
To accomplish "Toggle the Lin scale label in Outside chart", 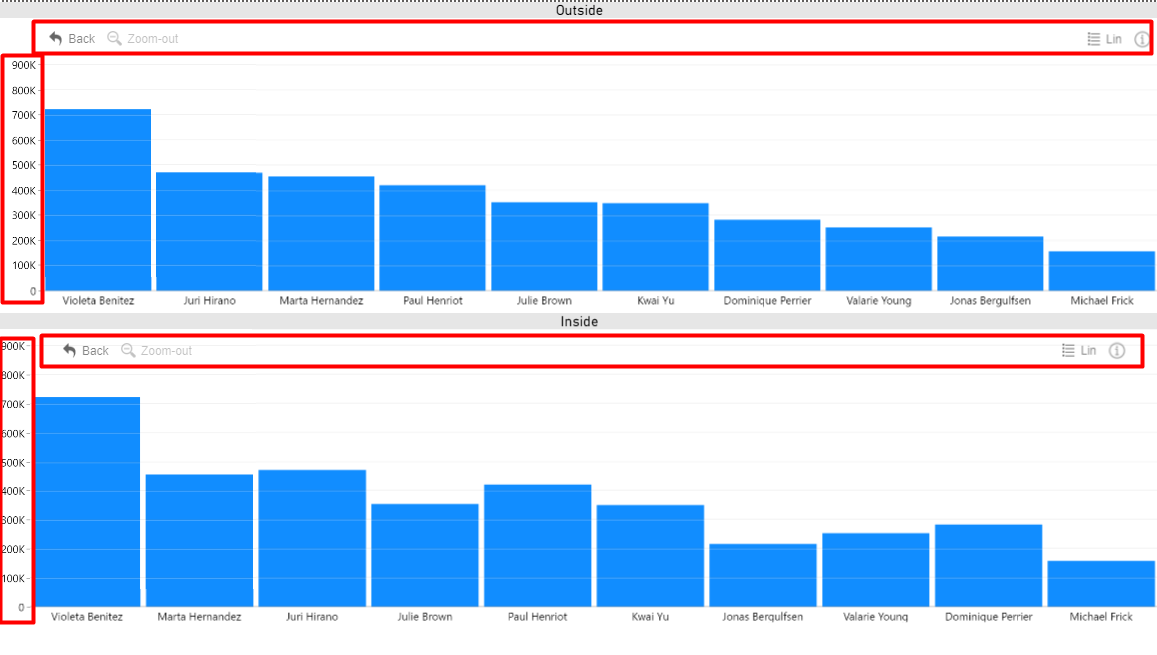I will click(x=1113, y=39).
